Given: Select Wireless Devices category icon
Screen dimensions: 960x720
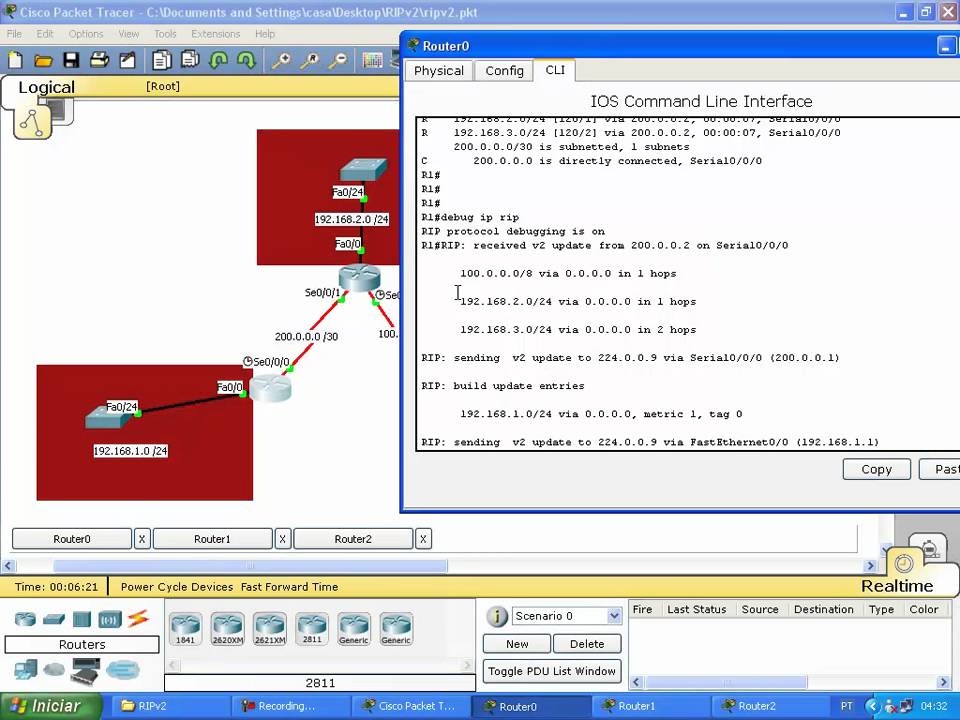Looking at the screenshot, I should 110,619.
